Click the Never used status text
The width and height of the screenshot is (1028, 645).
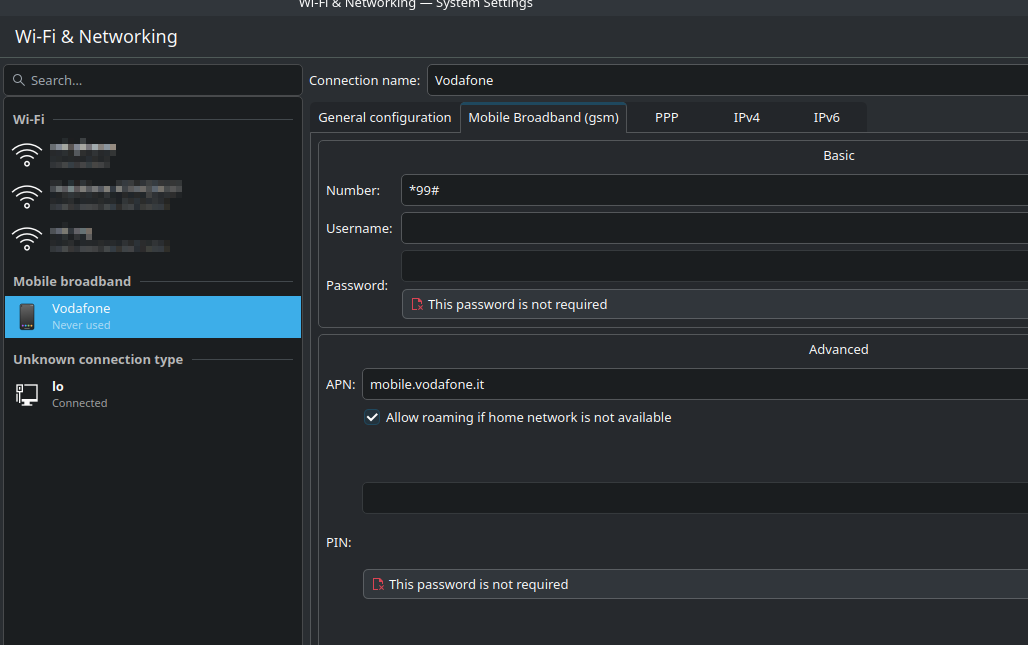pos(81,325)
